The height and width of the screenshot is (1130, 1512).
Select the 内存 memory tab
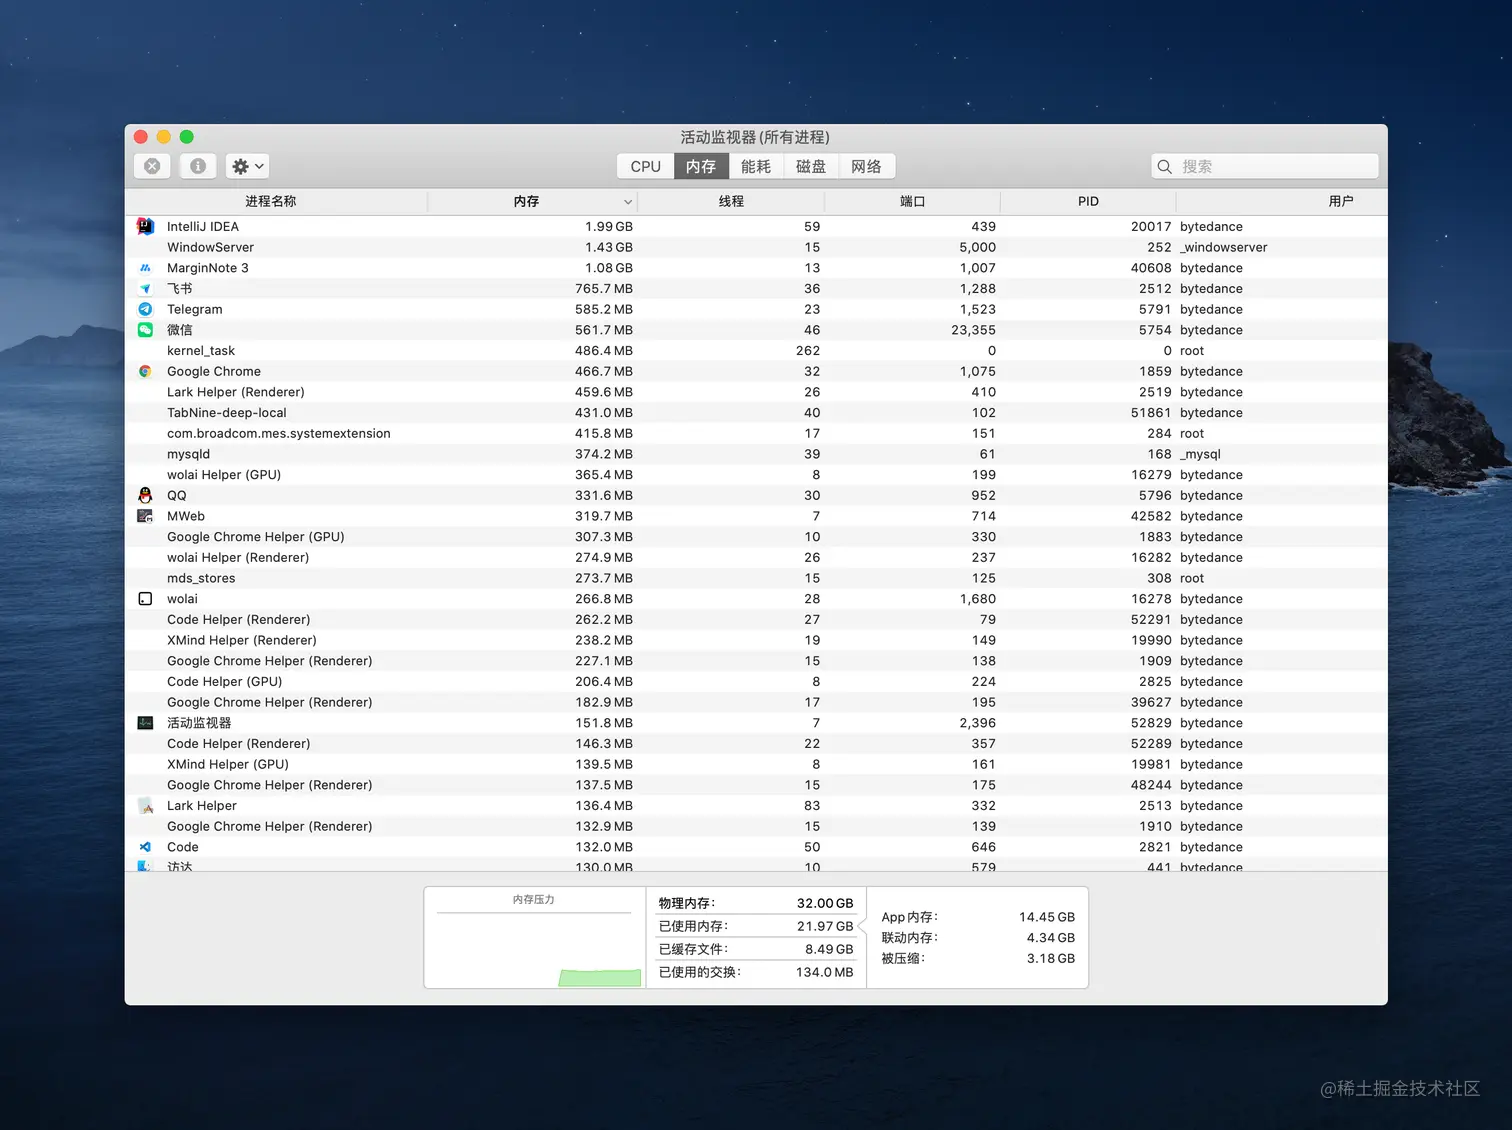pyautogui.click(x=701, y=166)
